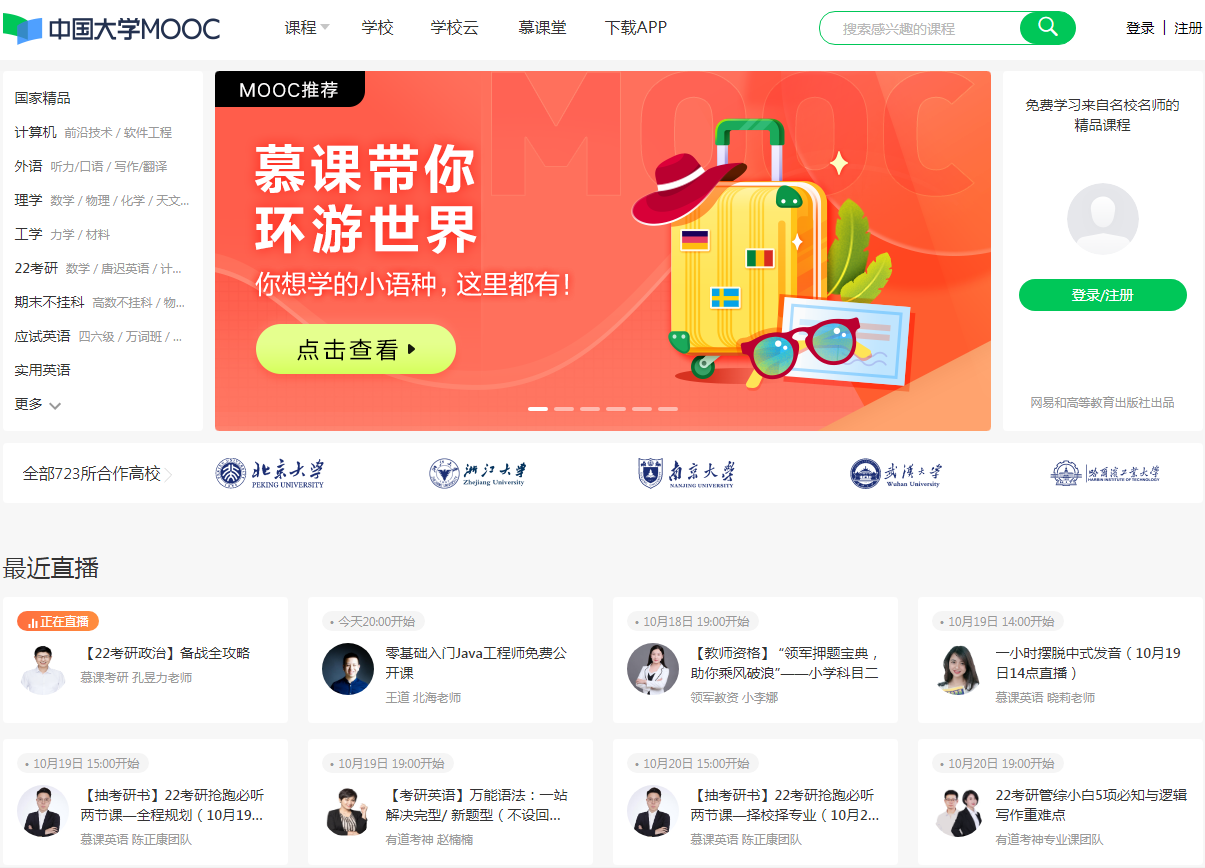The height and width of the screenshot is (868, 1205).
Task: Select the second banner carousel indicator
Action: (x=564, y=408)
